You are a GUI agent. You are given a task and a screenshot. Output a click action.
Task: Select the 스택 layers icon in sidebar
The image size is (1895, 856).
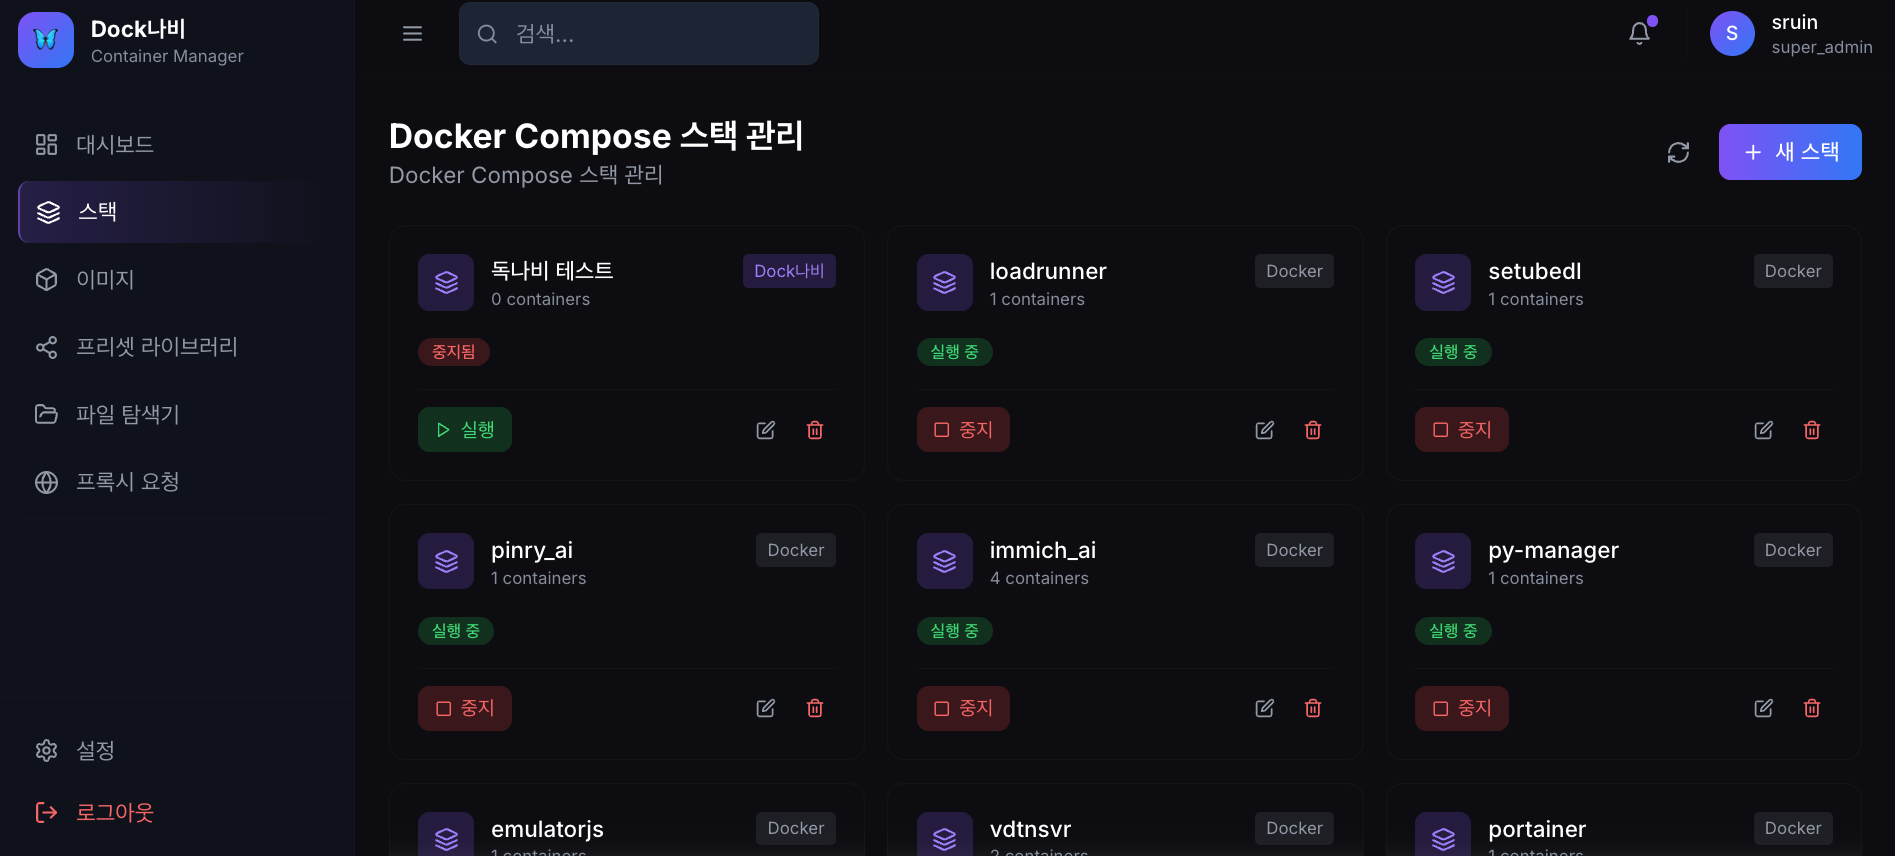46,212
